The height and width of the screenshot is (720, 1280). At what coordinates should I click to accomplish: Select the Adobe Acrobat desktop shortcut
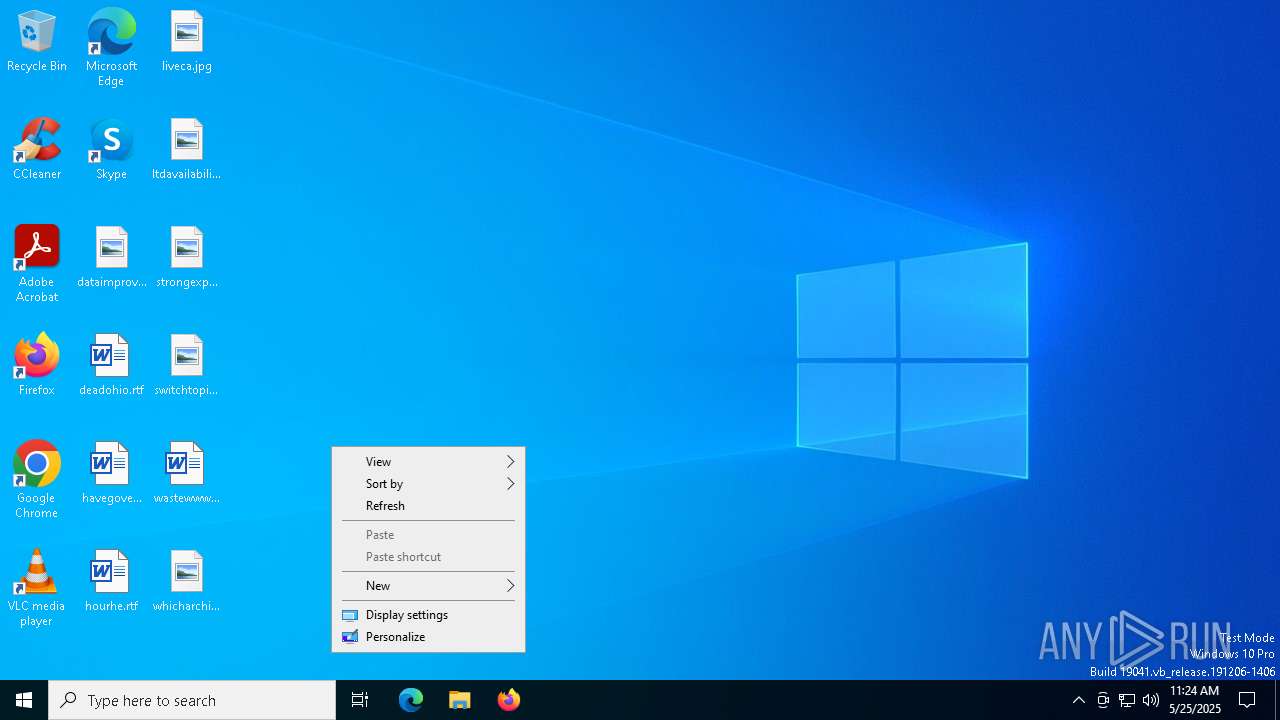pos(37,264)
